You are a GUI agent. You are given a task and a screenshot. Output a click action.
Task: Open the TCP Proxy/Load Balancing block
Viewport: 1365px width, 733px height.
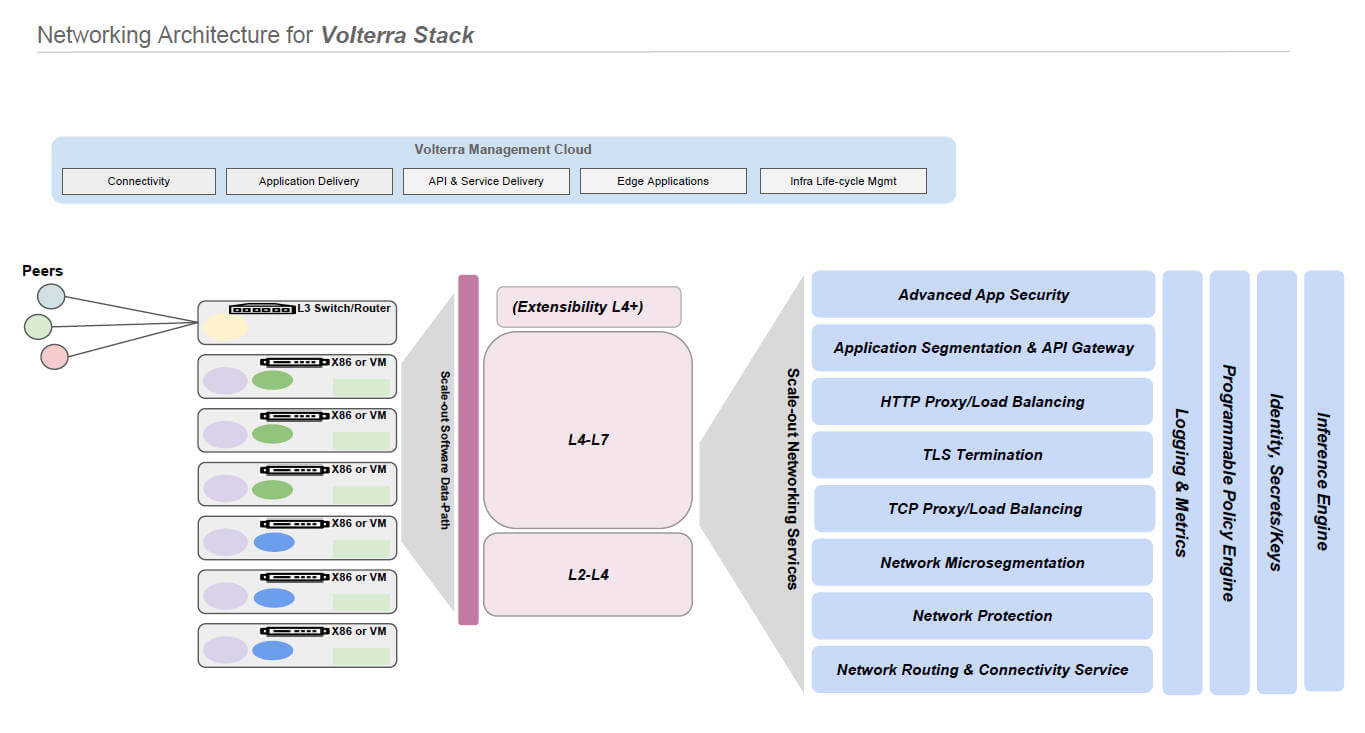[985, 508]
